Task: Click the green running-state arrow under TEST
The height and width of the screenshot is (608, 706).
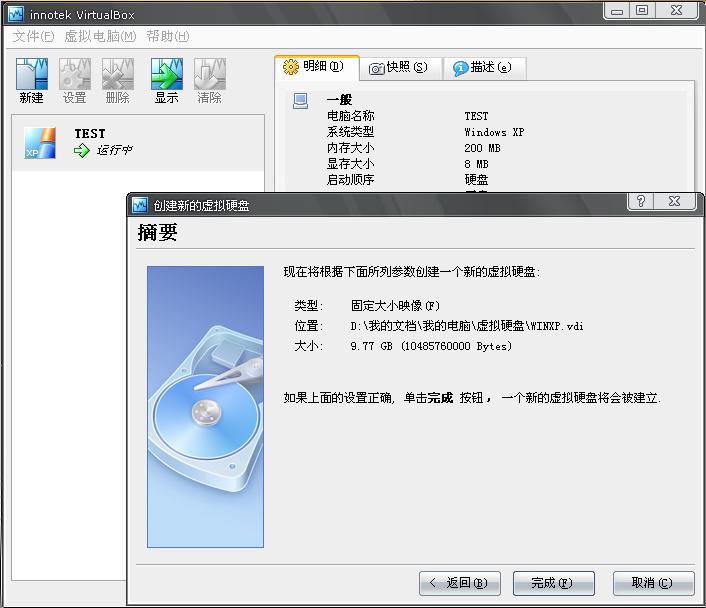Action: (82, 150)
